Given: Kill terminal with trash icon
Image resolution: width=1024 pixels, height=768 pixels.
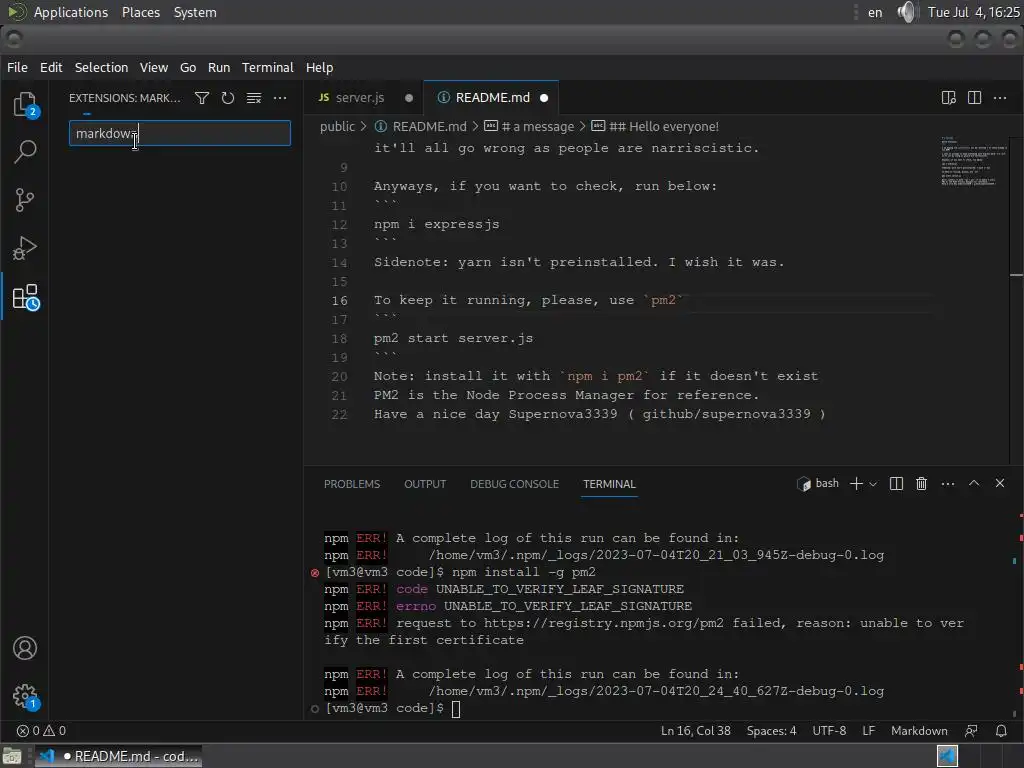Looking at the screenshot, I should click(921, 483).
